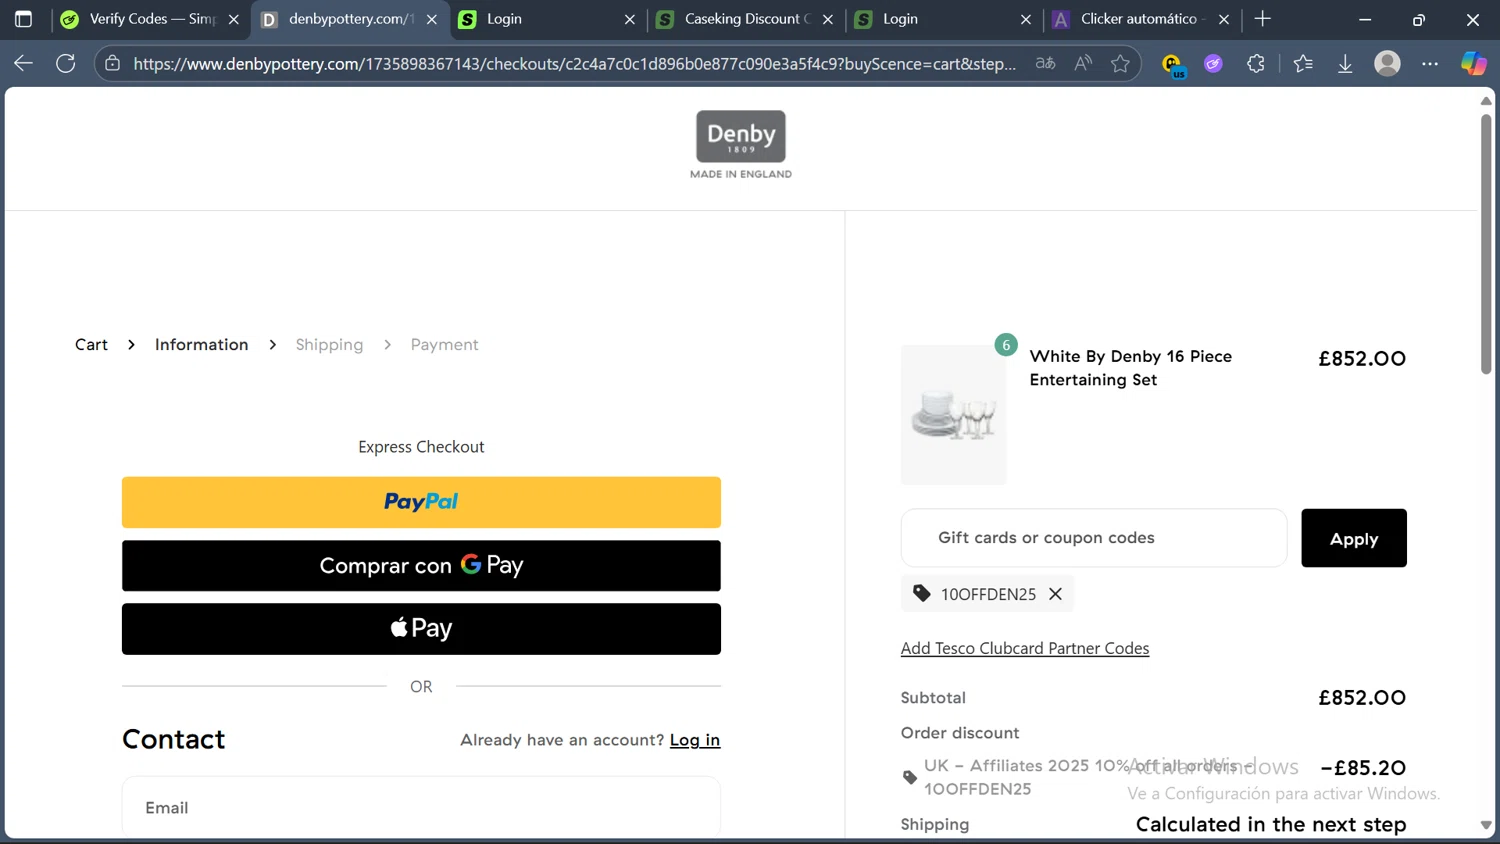This screenshot has width=1500, height=844.
Task: Click the Subtotal £852.00 amount
Action: 1362,697
